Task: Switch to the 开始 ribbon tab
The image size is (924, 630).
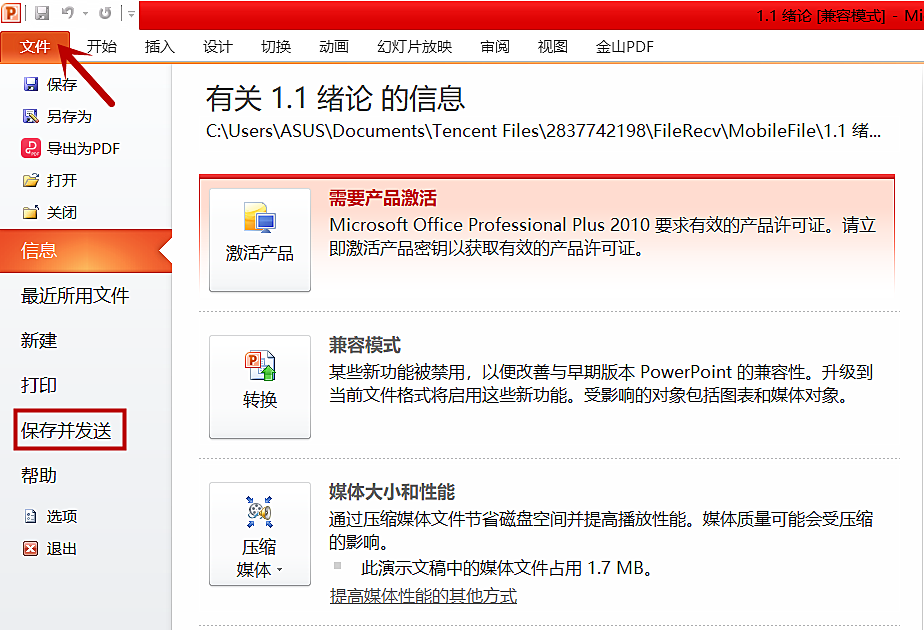Action: pyautogui.click(x=102, y=47)
